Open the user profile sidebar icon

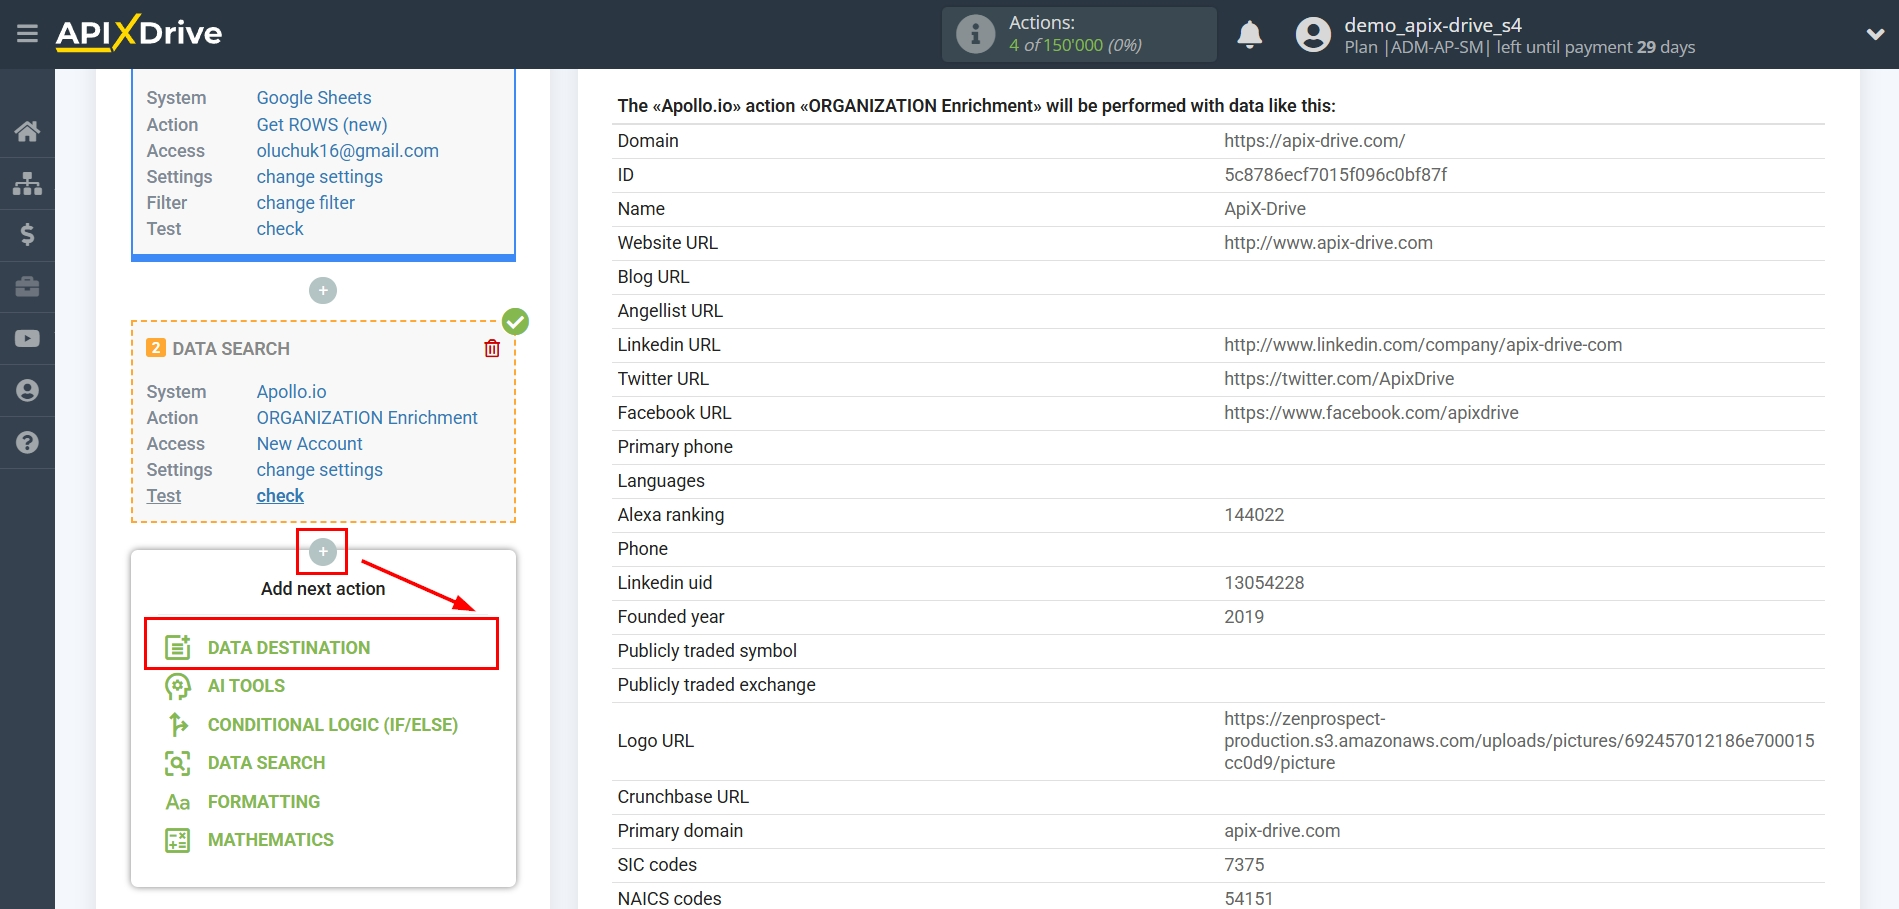(x=27, y=390)
